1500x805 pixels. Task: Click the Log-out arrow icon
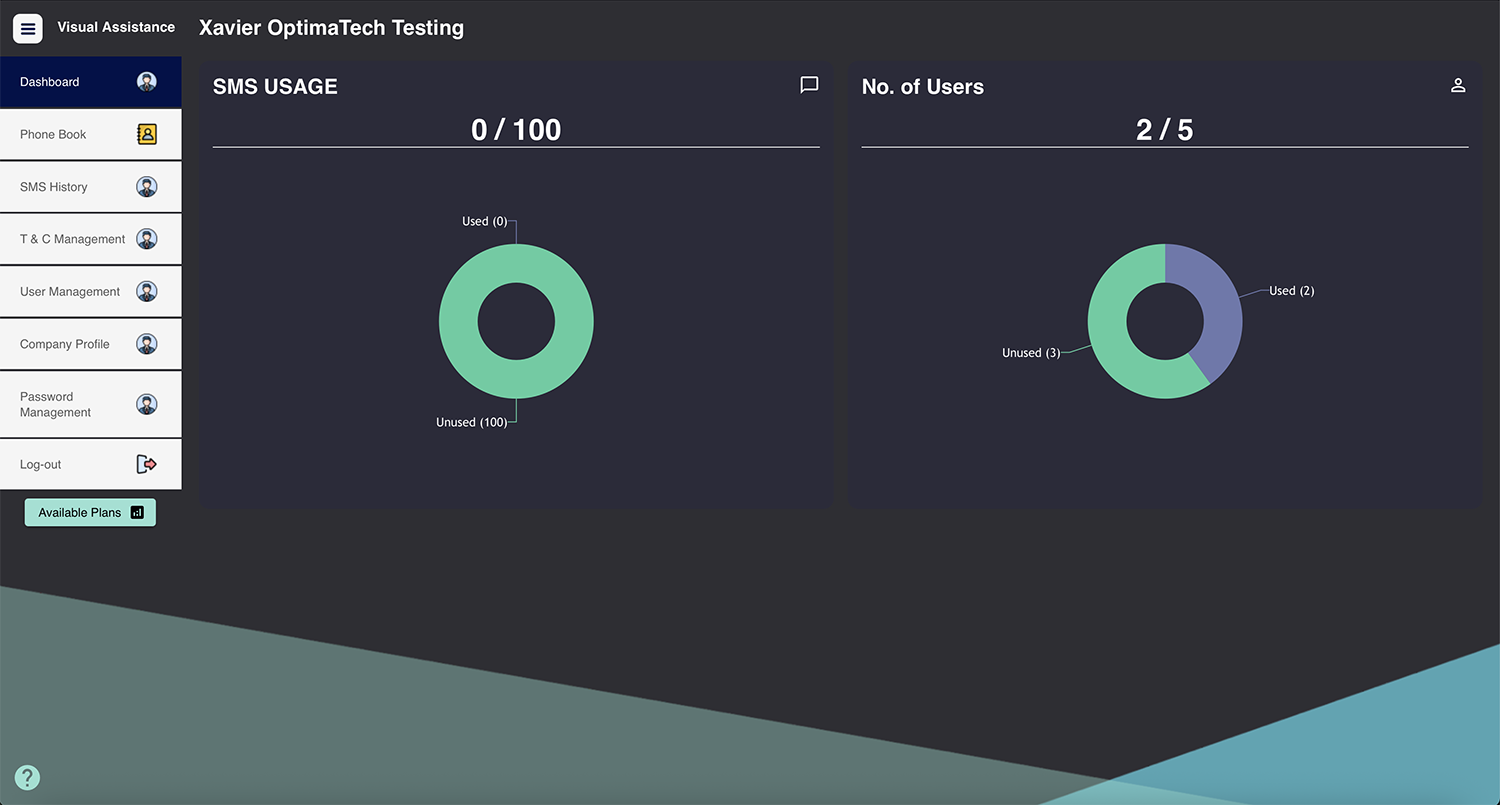coord(147,464)
